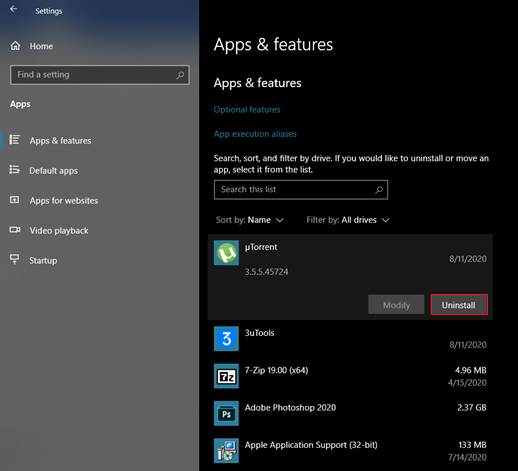Open the Sort by Name dropdown
Screen dimensions: 518x471
click(250, 220)
